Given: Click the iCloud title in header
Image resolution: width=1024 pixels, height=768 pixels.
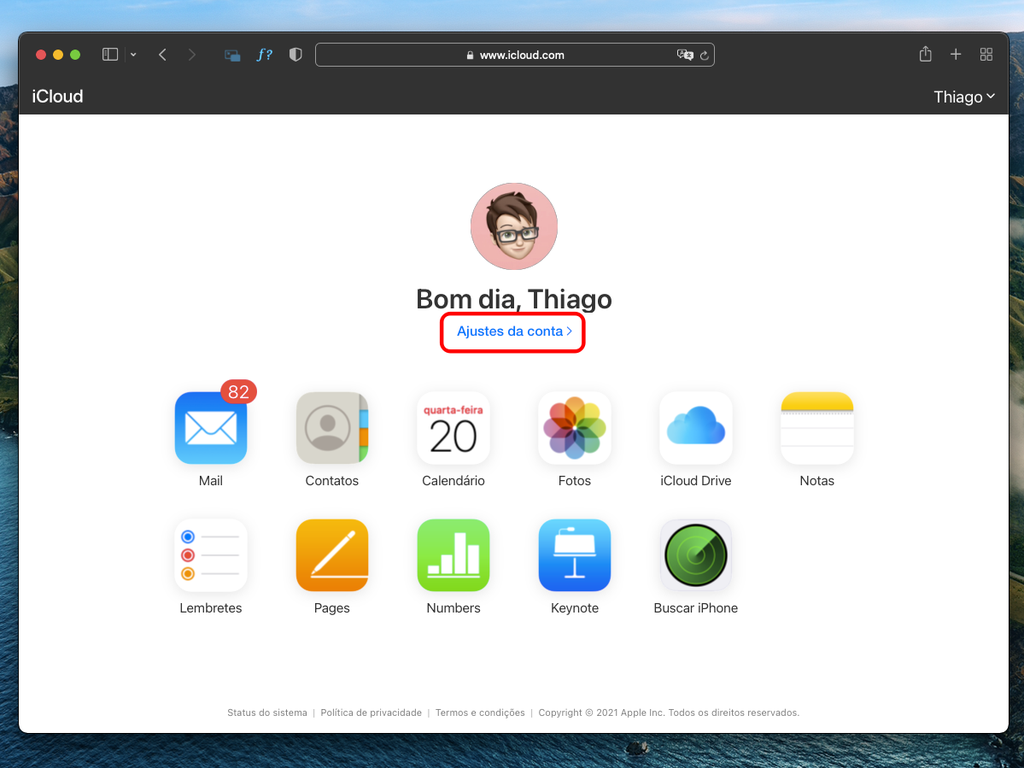Looking at the screenshot, I should pos(57,96).
